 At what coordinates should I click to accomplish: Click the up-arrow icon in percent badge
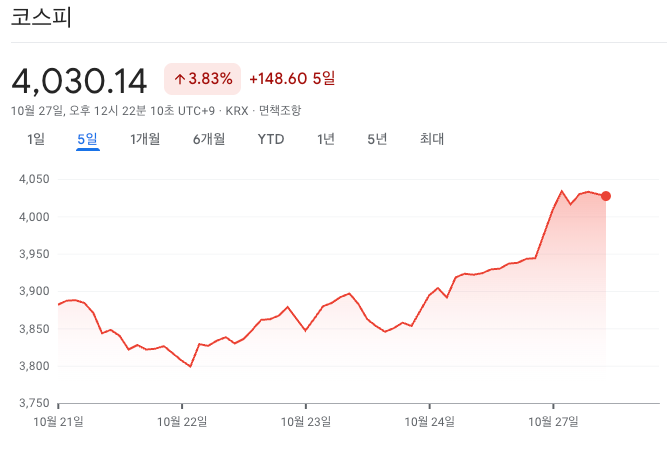pos(179,78)
